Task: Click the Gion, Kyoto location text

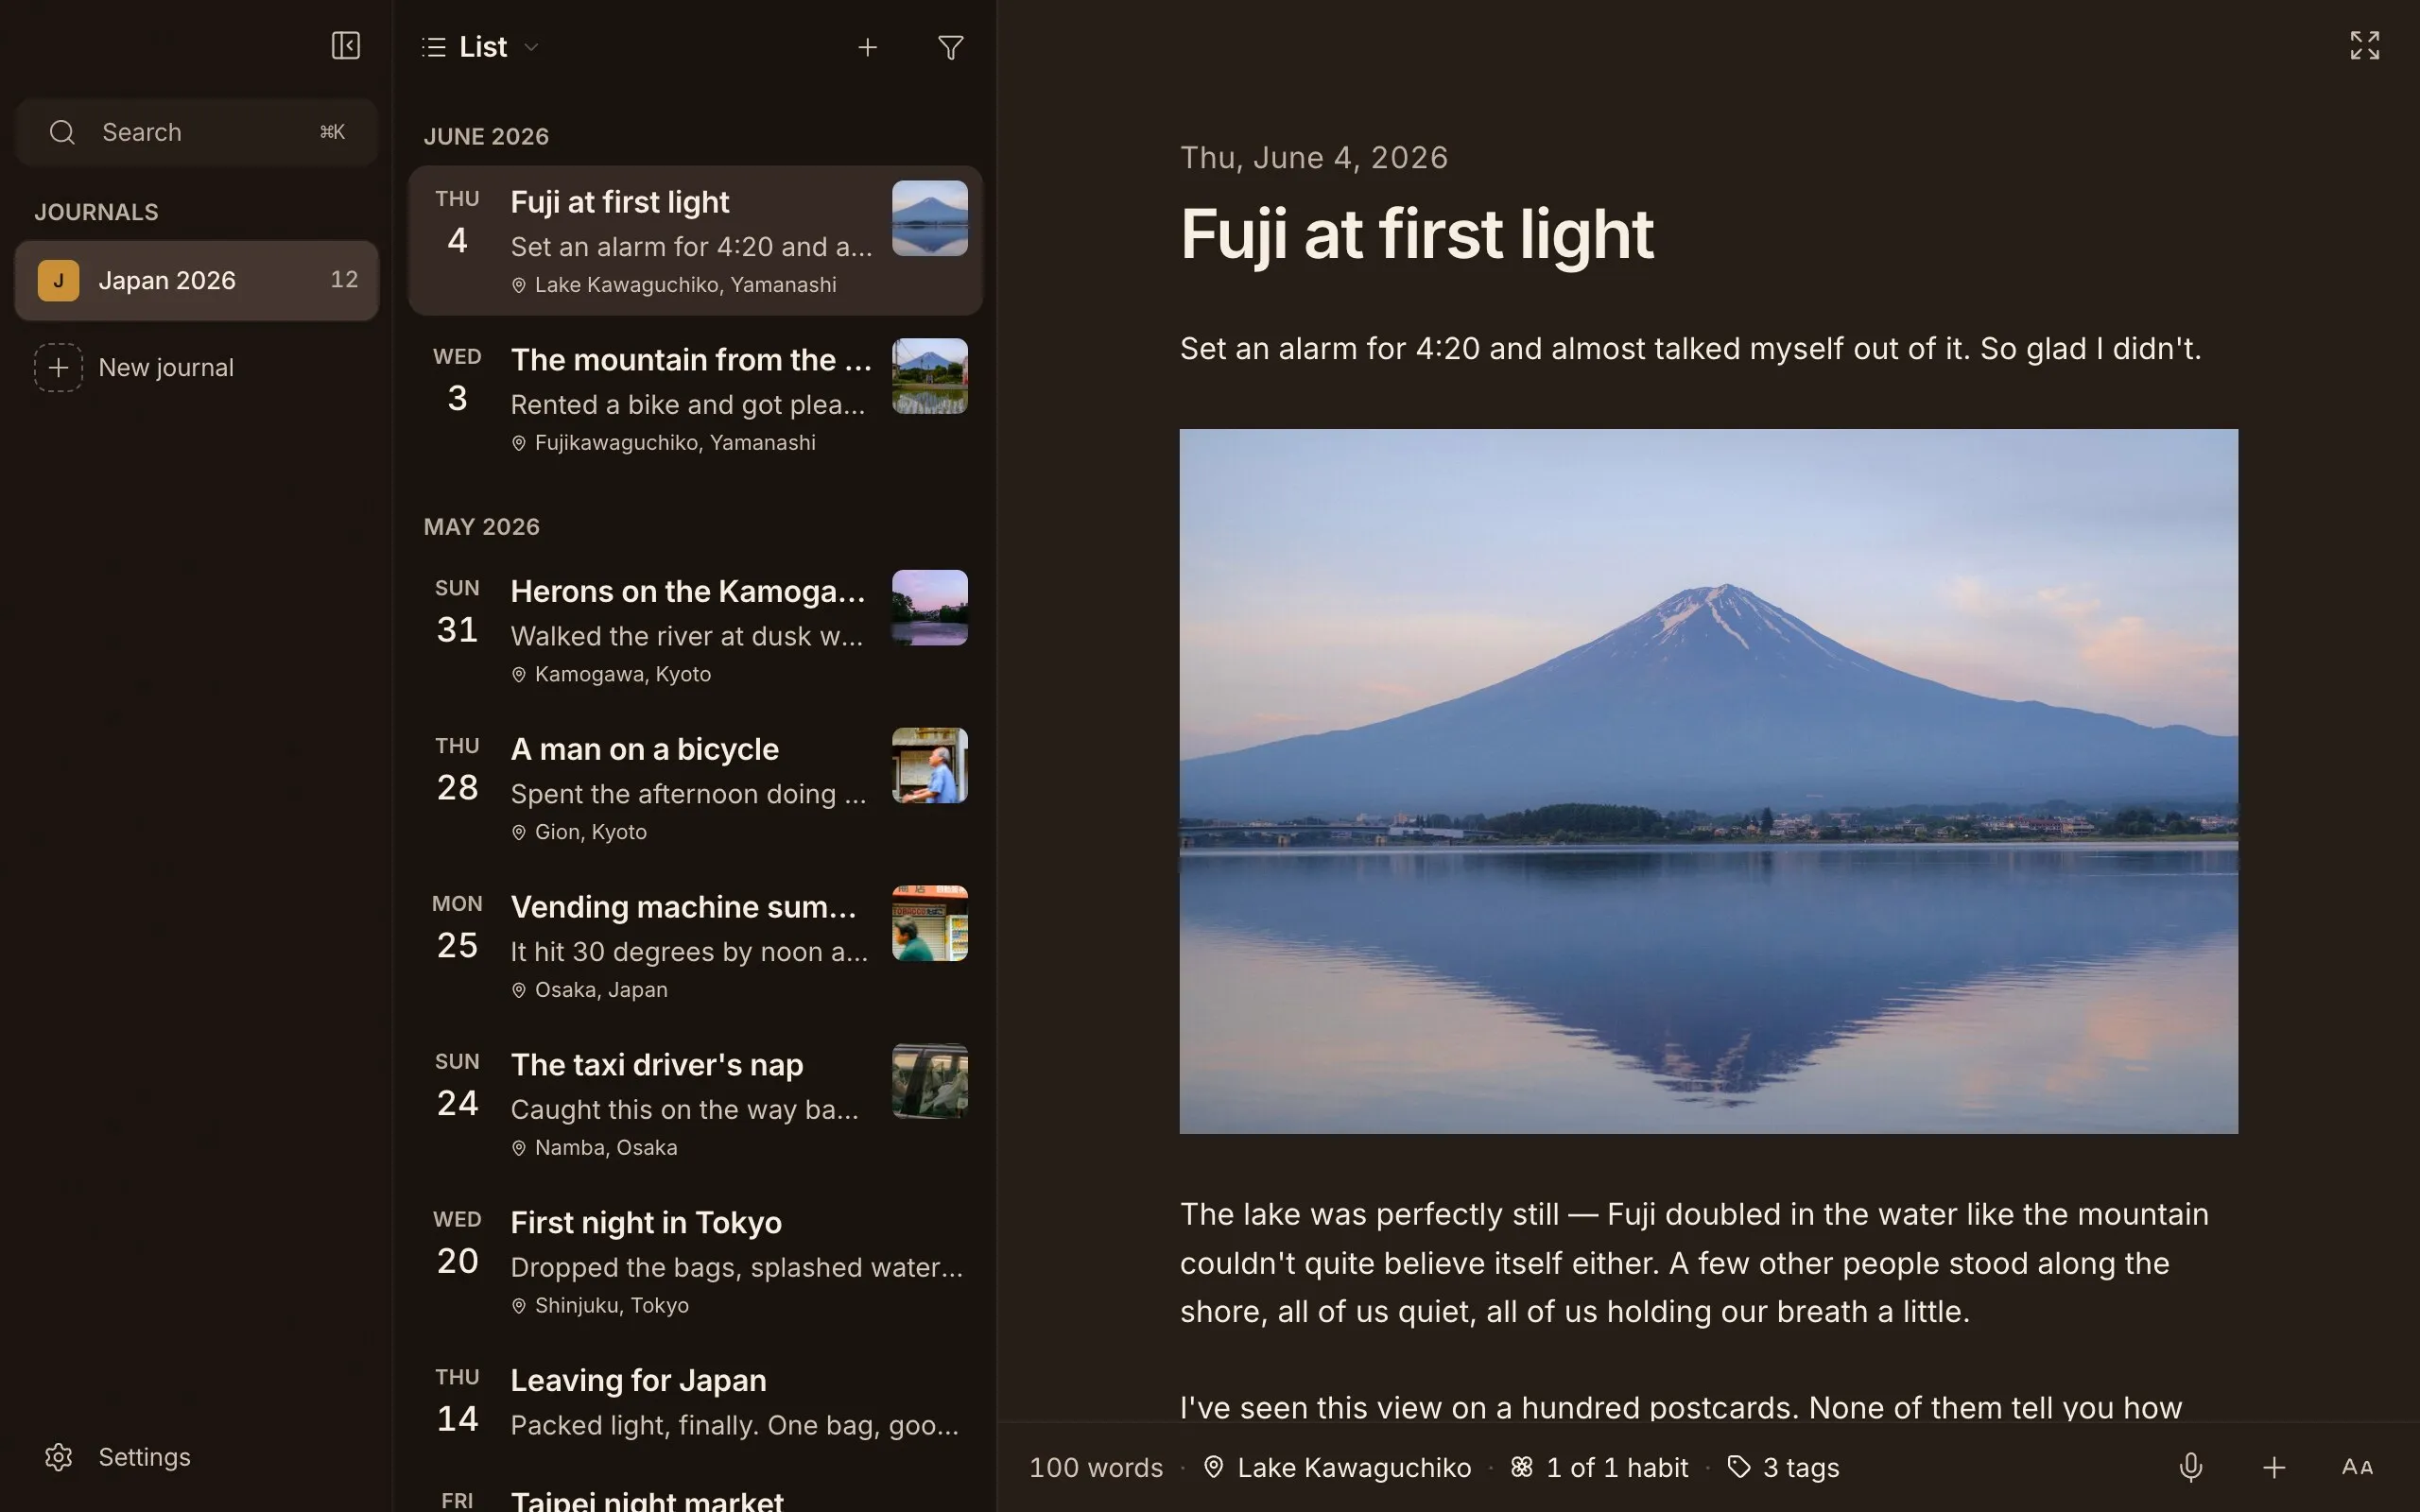Action: tap(591, 833)
